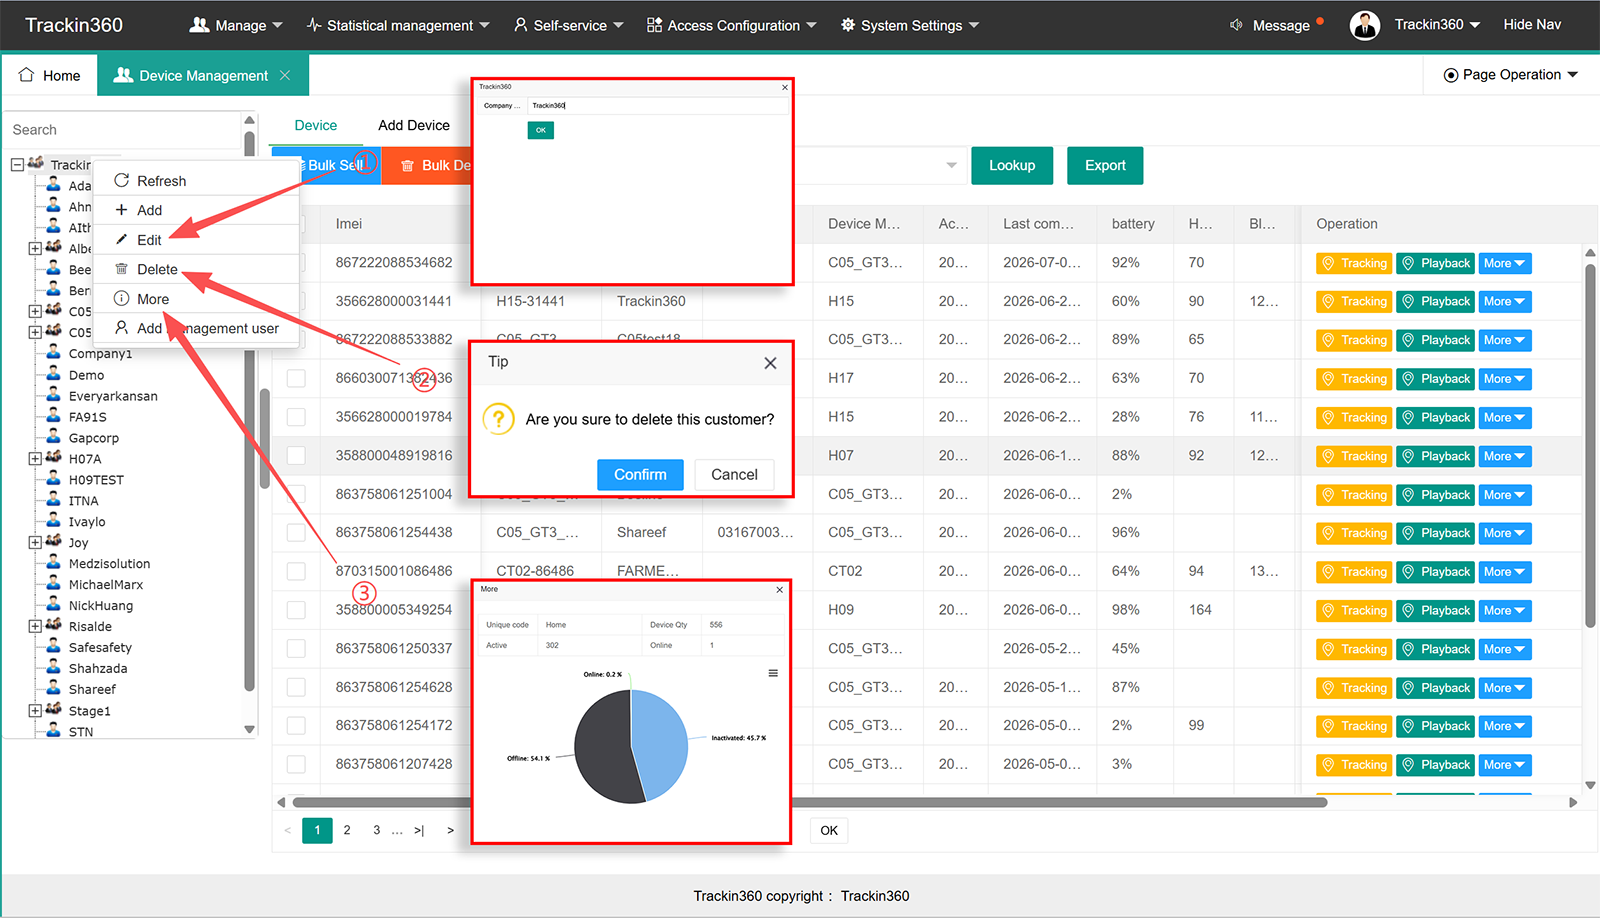Click the Edit pencil icon in context menu

[x=121, y=239]
